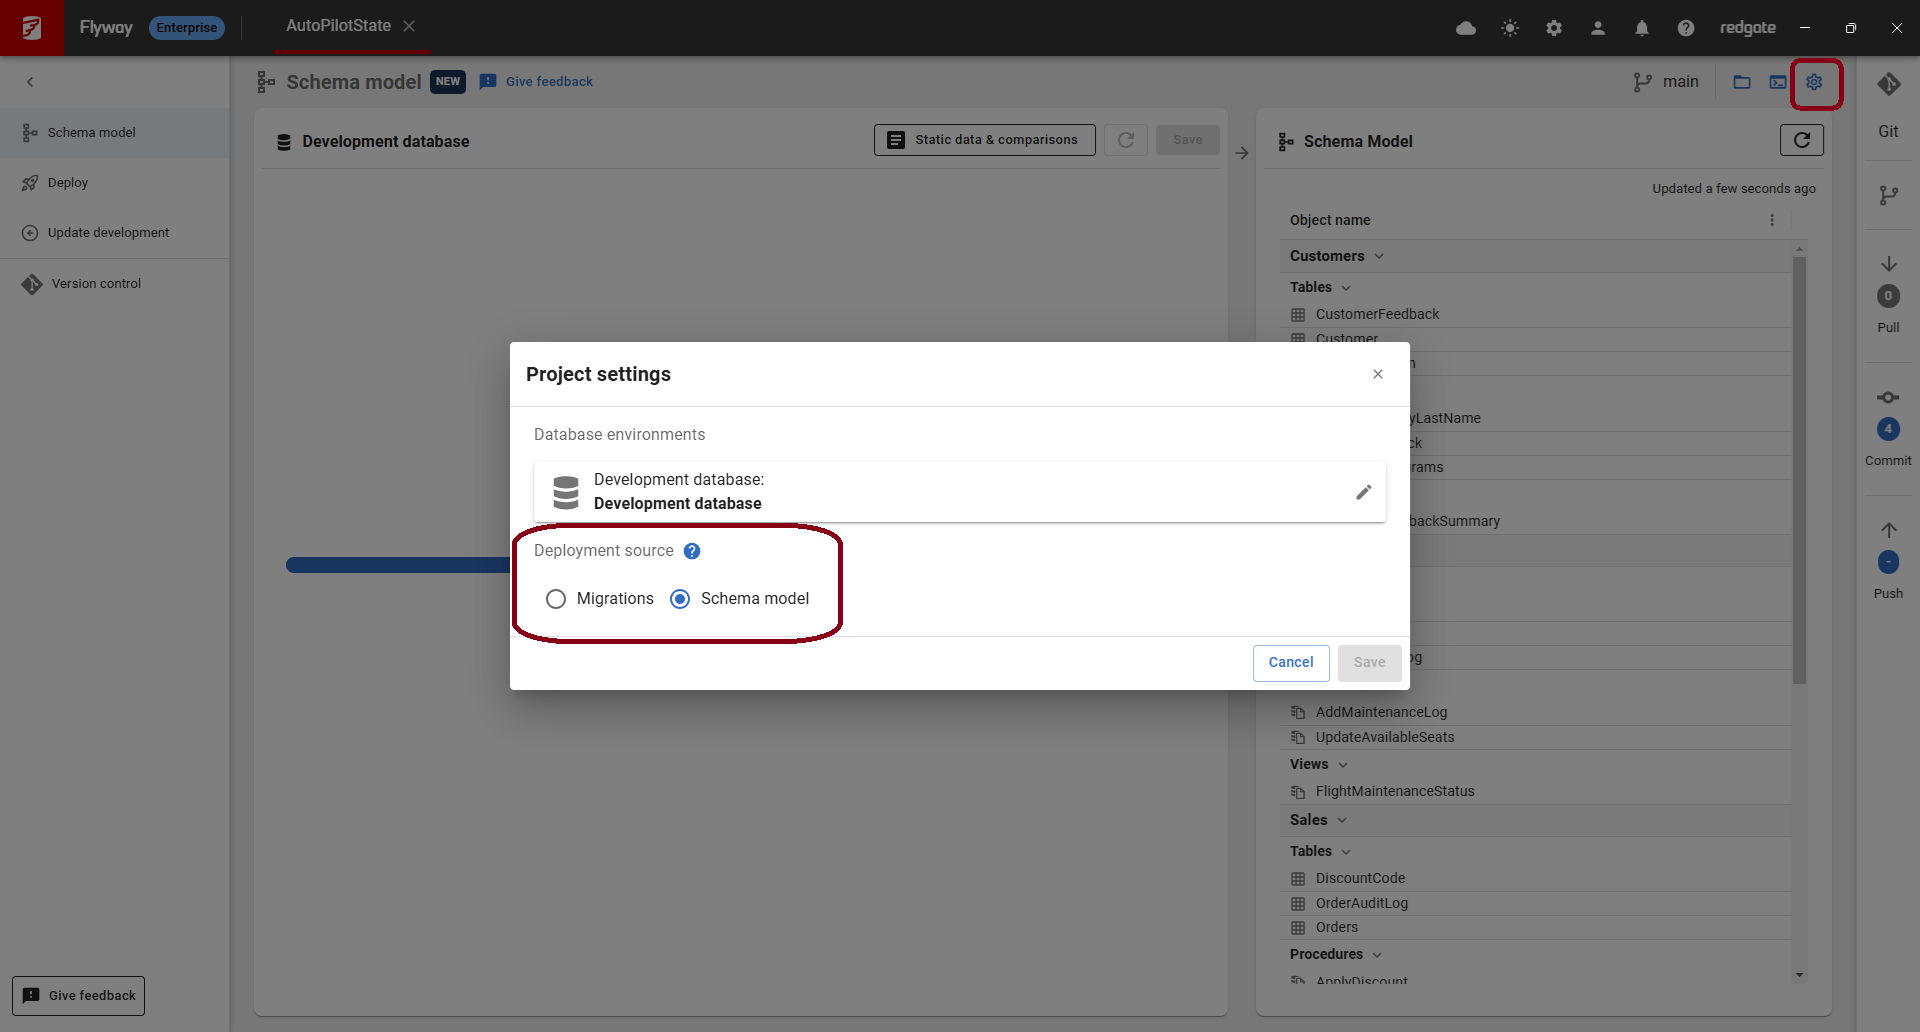Toggle the light/dark theme sun icon
The width and height of the screenshot is (1920, 1032).
pyautogui.click(x=1510, y=28)
